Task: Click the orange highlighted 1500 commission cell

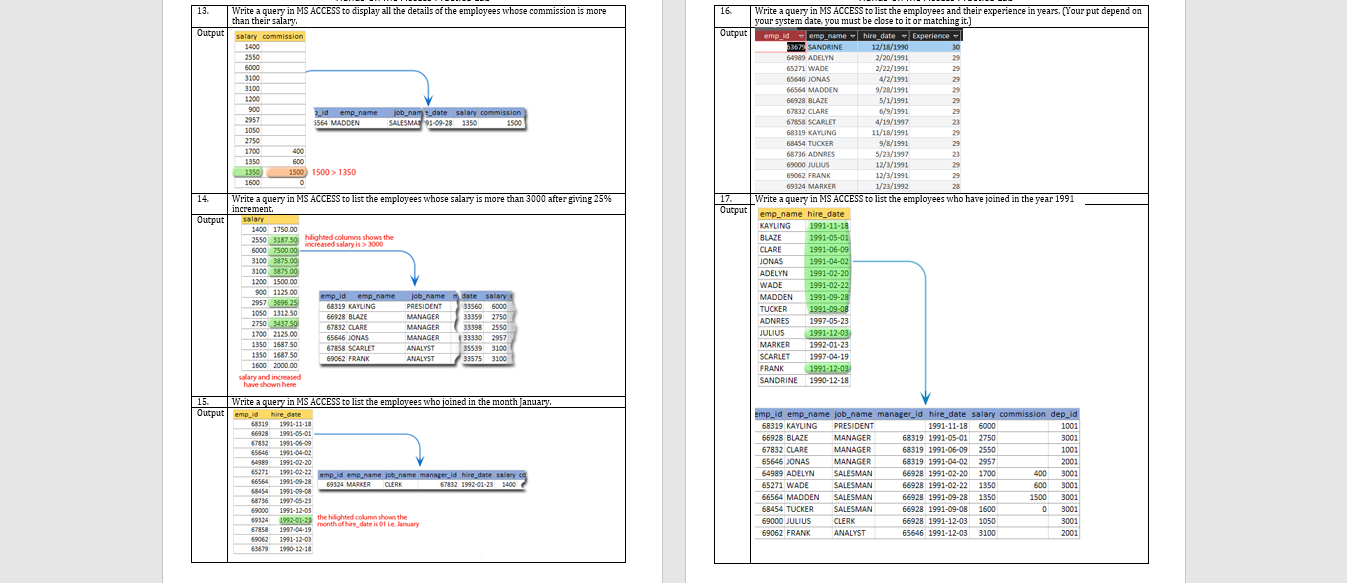Action: tap(287, 172)
